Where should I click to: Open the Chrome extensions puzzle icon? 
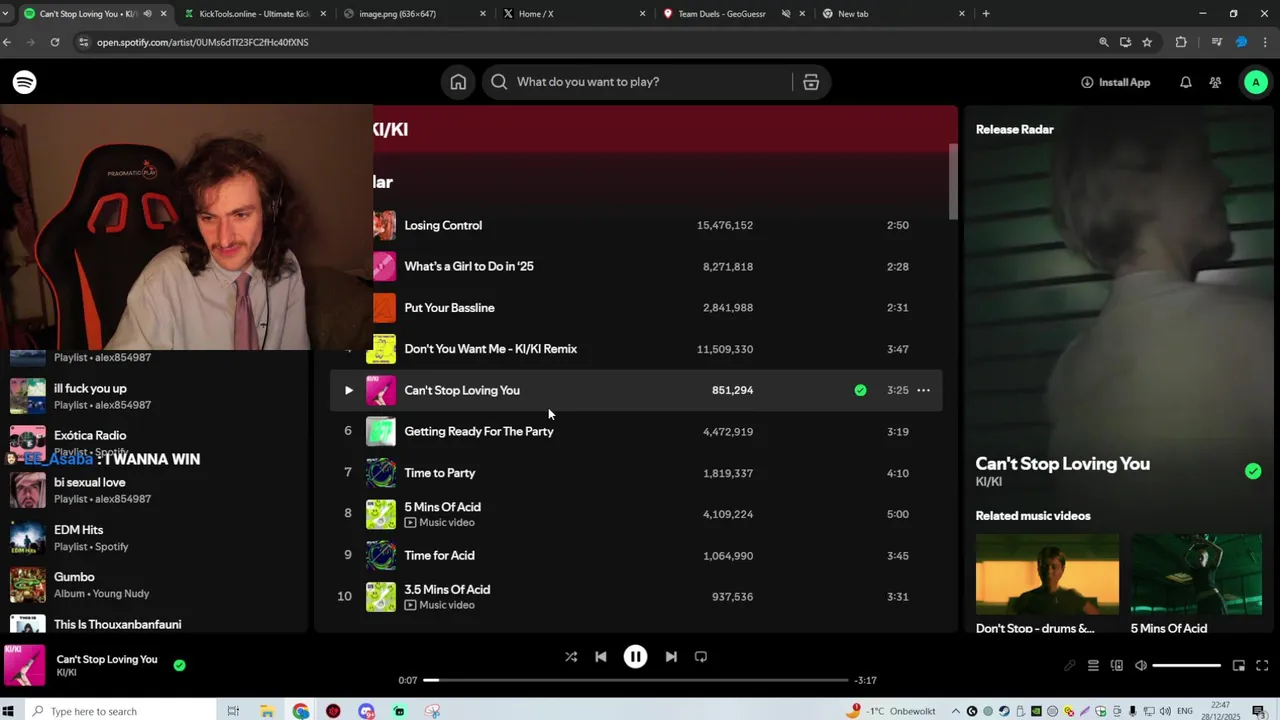(1181, 42)
